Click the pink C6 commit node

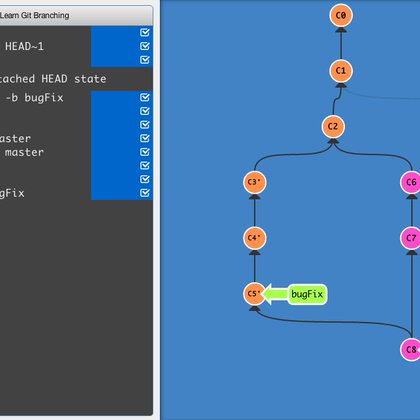[x=410, y=182]
